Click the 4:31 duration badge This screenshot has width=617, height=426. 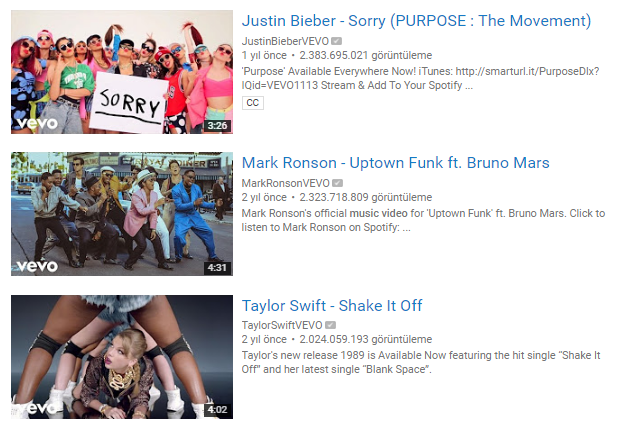click(x=217, y=268)
